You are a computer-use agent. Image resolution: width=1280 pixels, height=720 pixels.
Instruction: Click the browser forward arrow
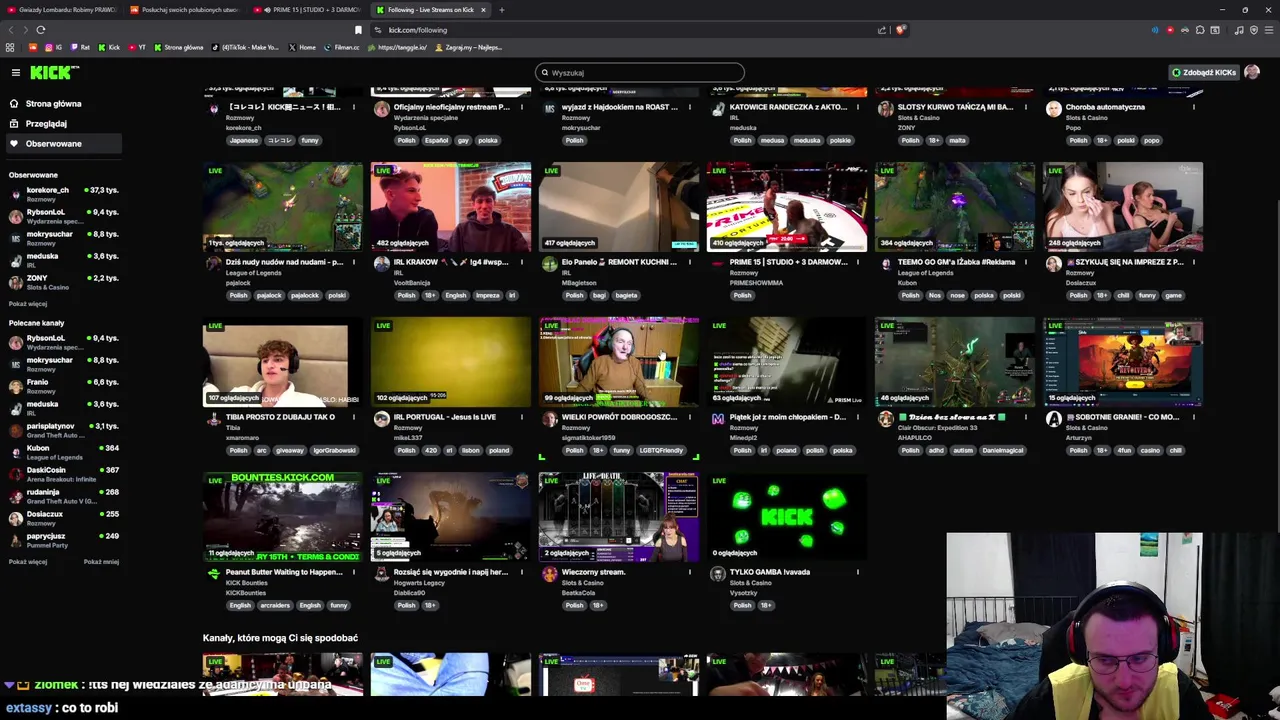coord(26,30)
